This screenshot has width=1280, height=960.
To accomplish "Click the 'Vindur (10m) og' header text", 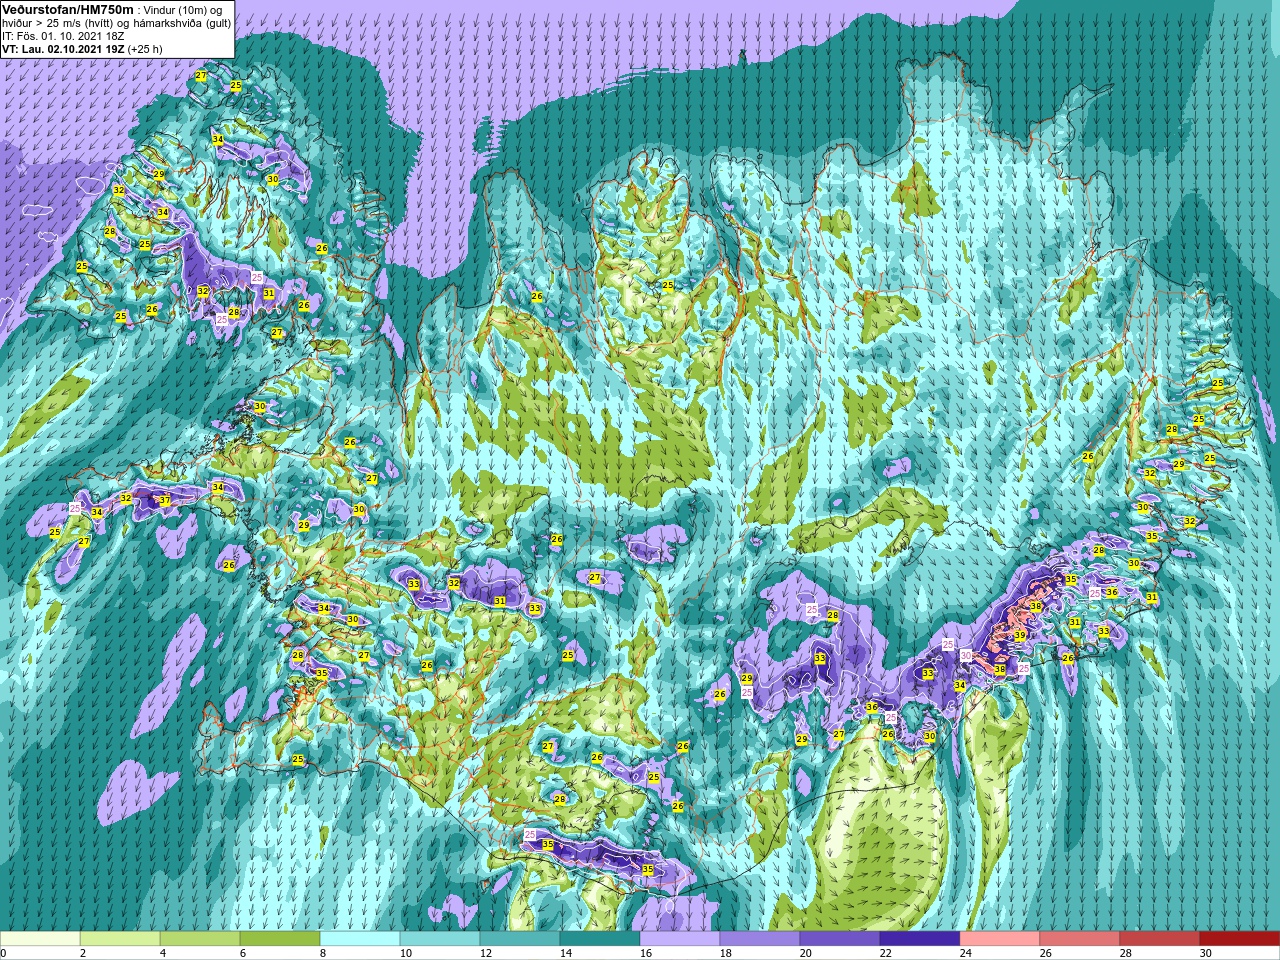I will point(183,9).
